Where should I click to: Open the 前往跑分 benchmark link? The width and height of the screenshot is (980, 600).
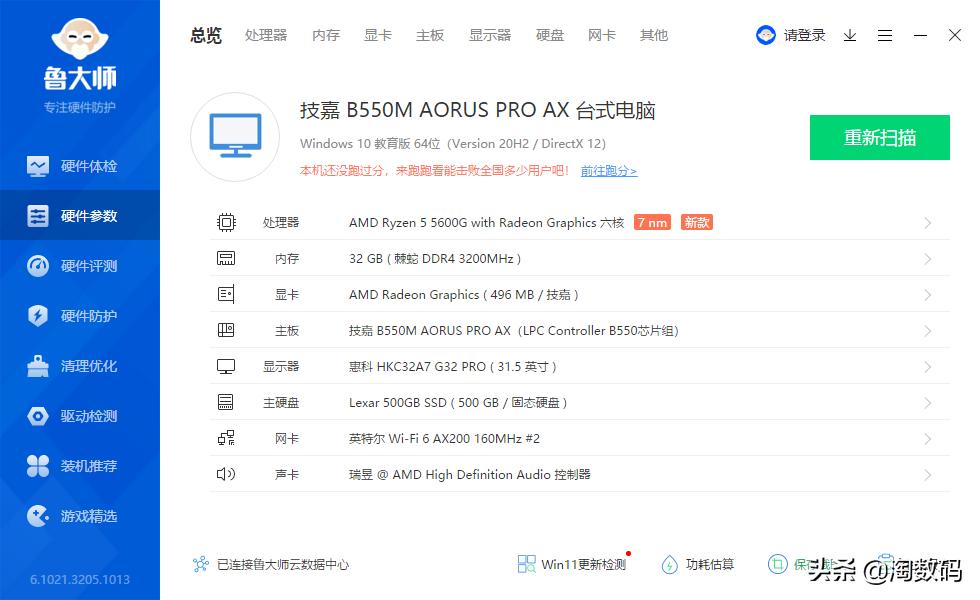[609, 171]
